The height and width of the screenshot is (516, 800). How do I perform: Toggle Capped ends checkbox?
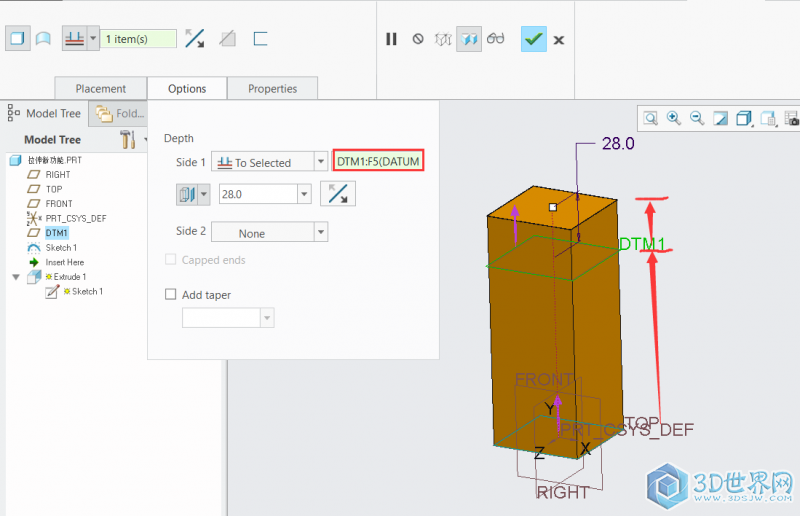click(x=170, y=260)
